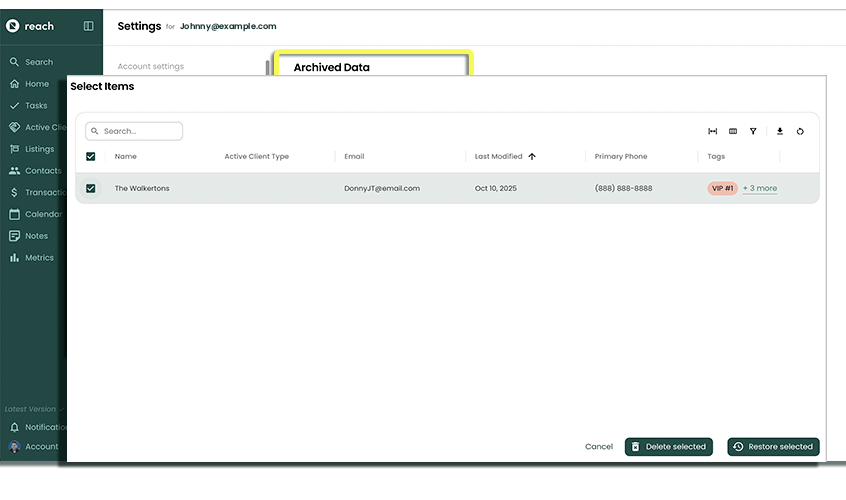The height and width of the screenshot is (500, 846).
Task: Click the VIP #1 tag badge
Action: tap(722, 188)
